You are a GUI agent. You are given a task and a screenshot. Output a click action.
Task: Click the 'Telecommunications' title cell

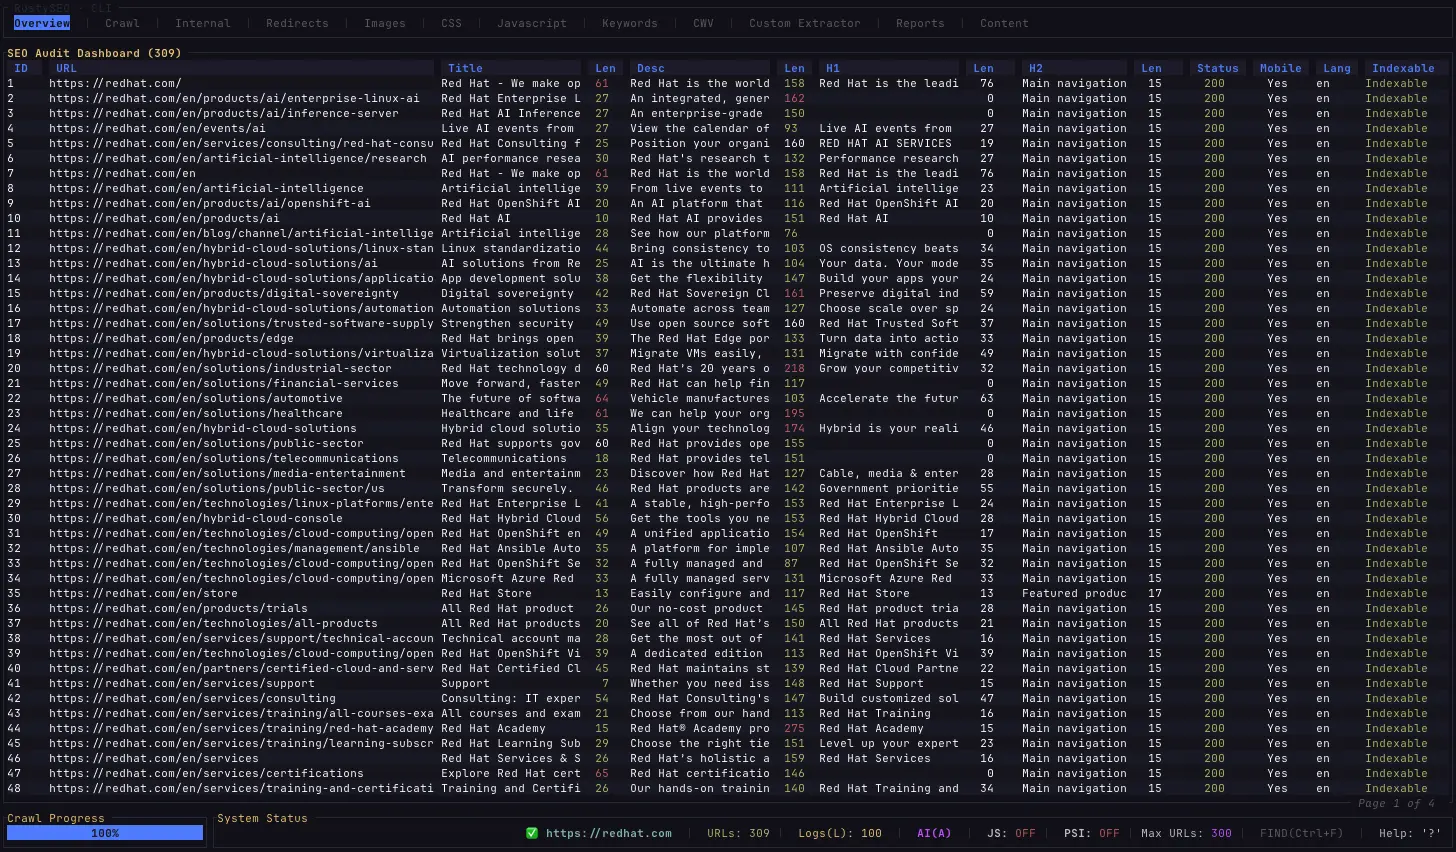pyautogui.click(x=504, y=458)
